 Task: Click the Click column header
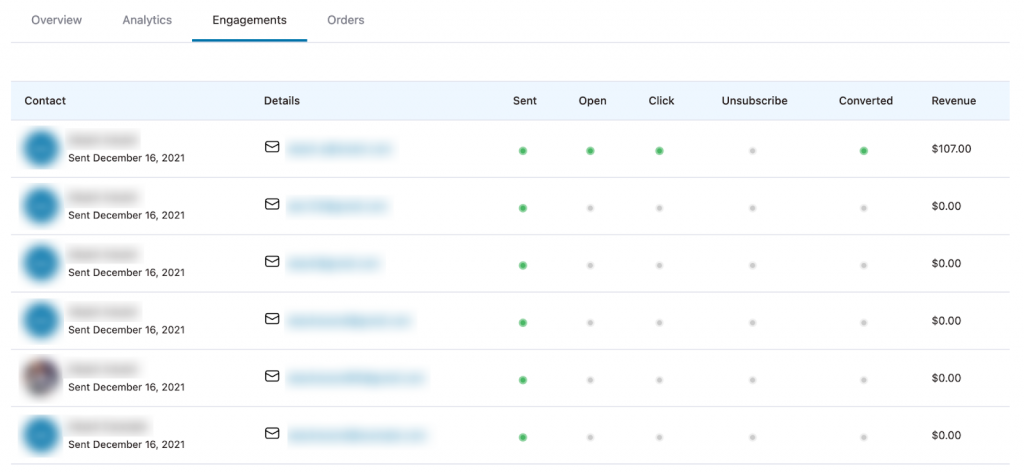coord(662,101)
